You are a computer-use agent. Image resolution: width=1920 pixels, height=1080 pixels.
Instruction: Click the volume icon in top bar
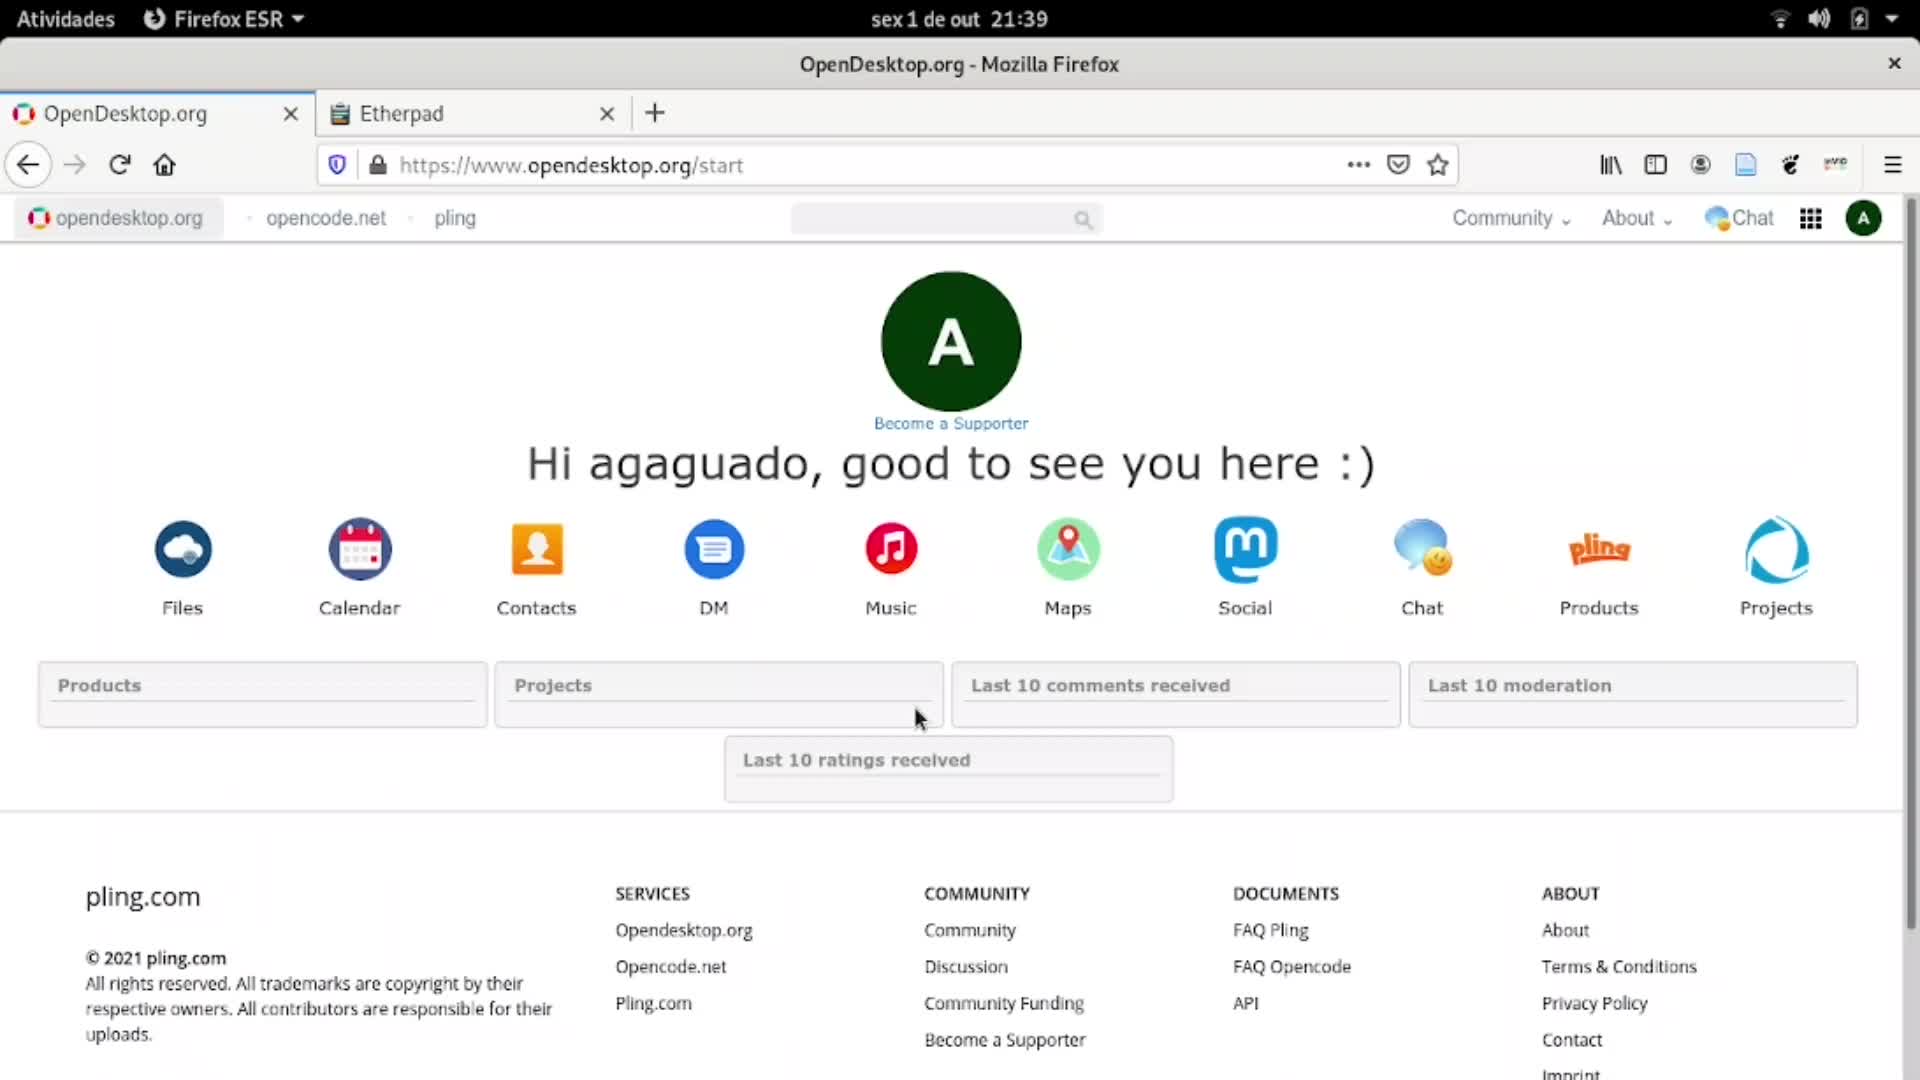(x=1819, y=19)
